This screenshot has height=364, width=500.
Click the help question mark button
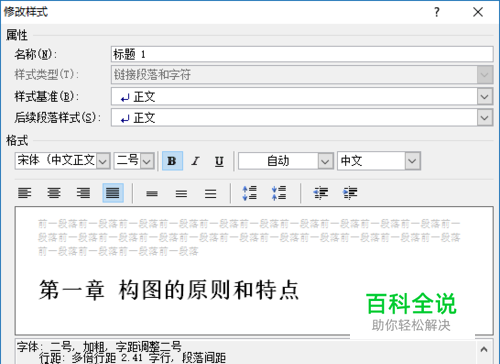pos(437,12)
